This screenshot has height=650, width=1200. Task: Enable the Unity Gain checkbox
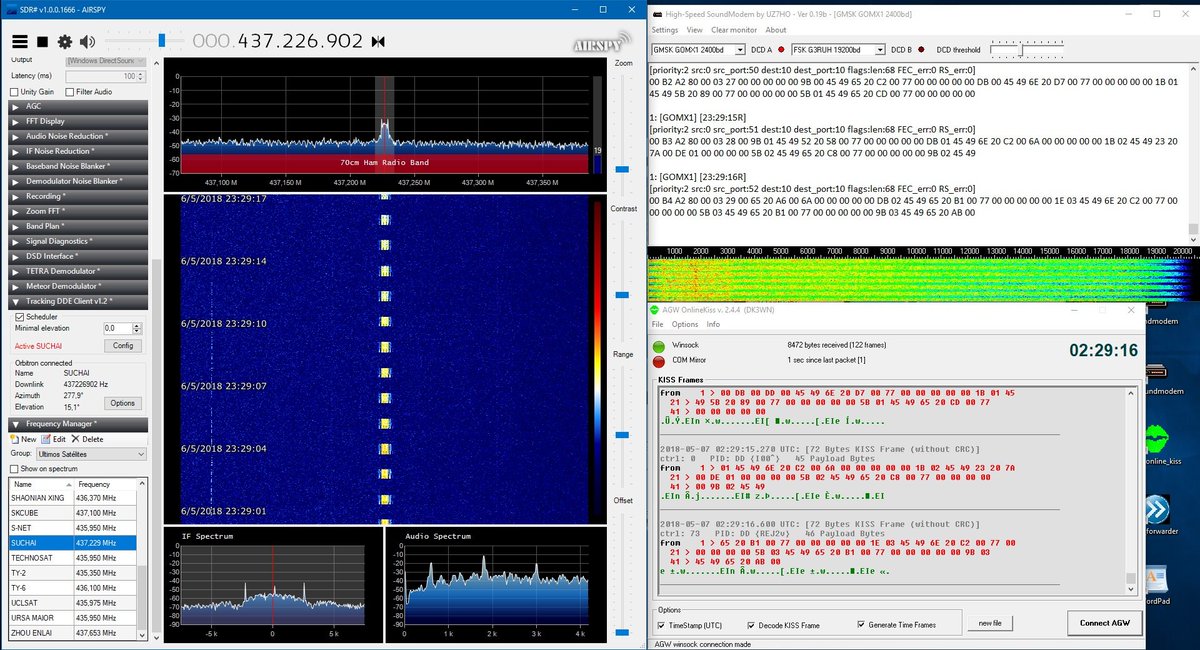point(14,92)
